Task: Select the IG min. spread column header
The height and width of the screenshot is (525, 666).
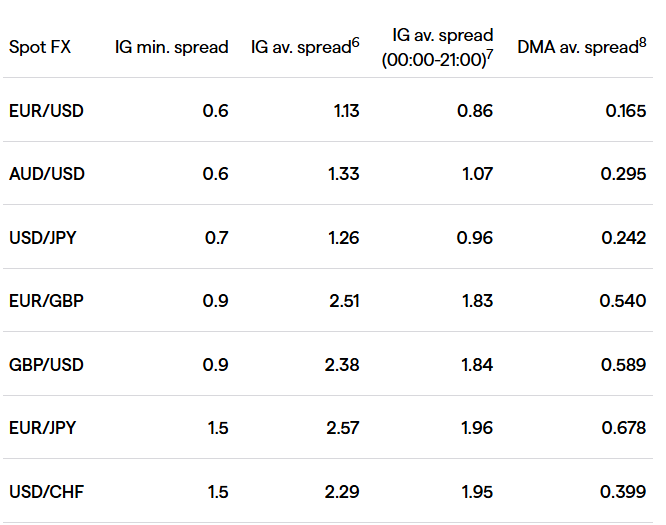Action: pyautogui.click(x=171, y=47)
